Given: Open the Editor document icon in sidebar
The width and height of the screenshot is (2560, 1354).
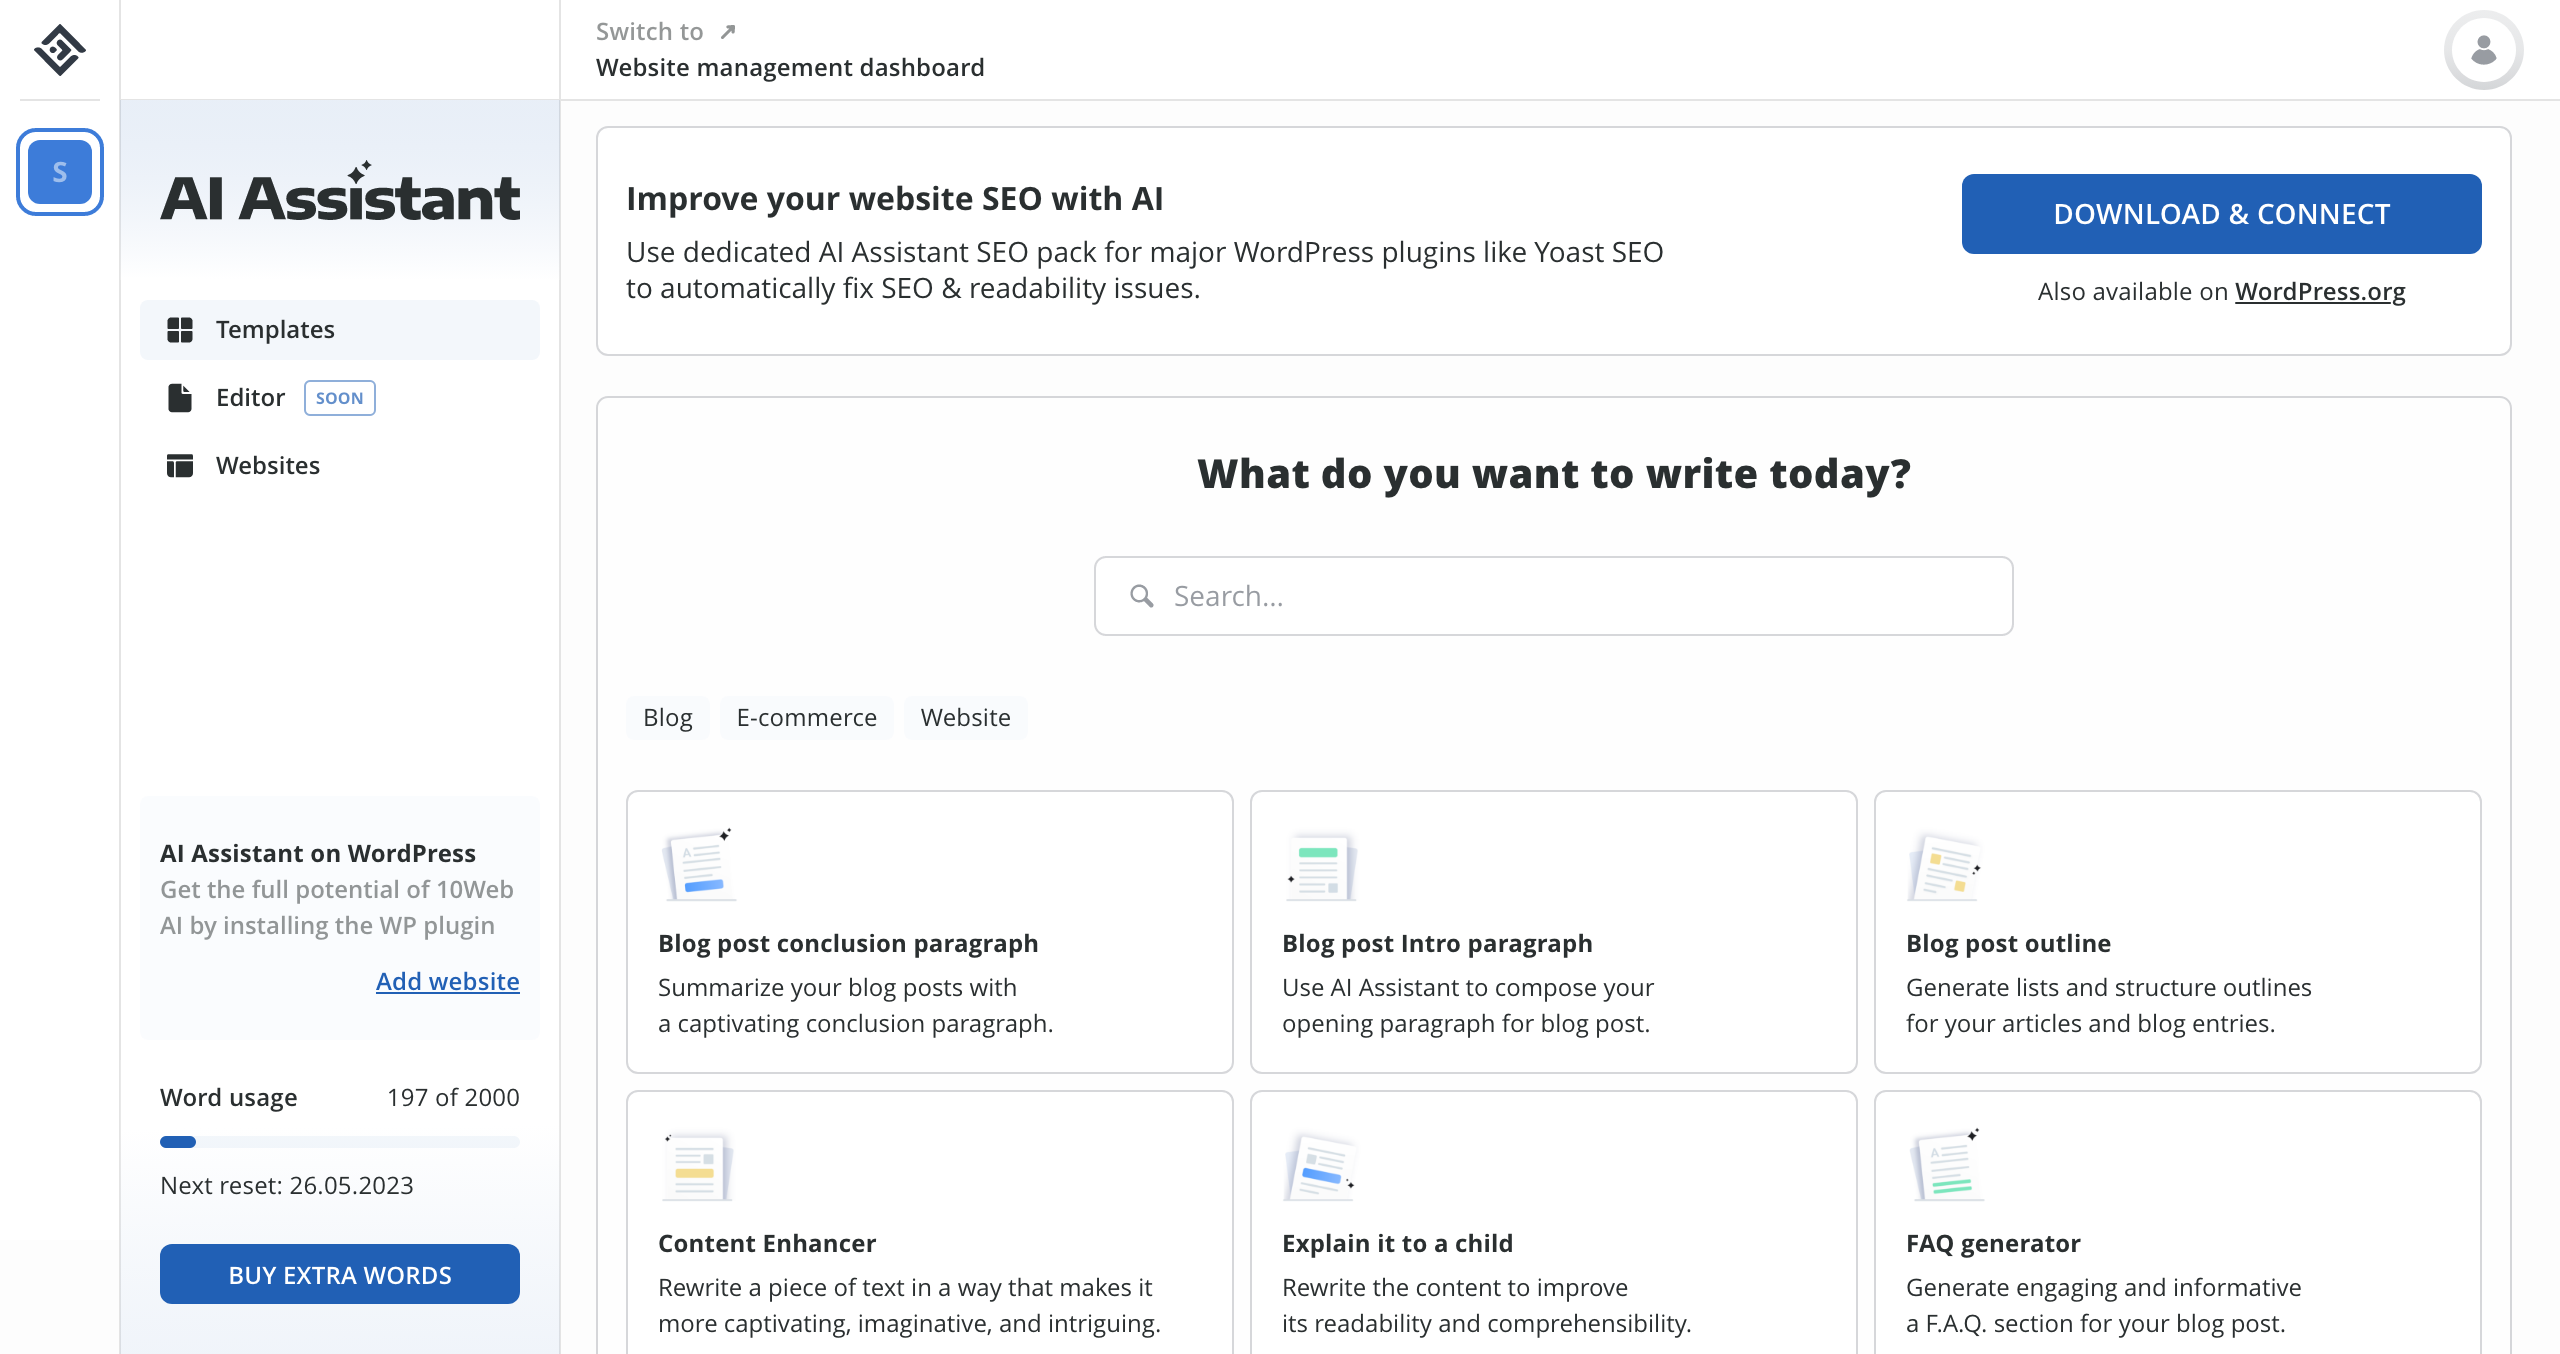Looking at the screenshot, I should point(180,397).
